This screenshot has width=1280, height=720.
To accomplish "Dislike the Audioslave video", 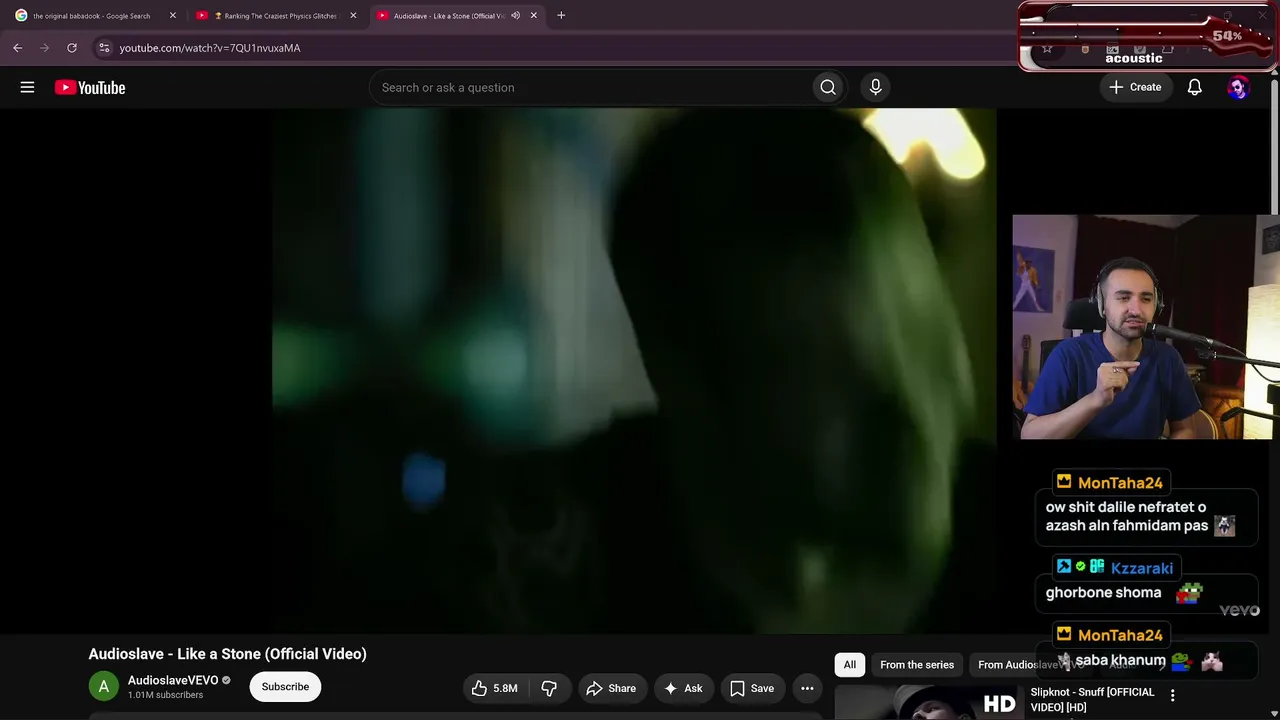I will [x=549, y=688].
